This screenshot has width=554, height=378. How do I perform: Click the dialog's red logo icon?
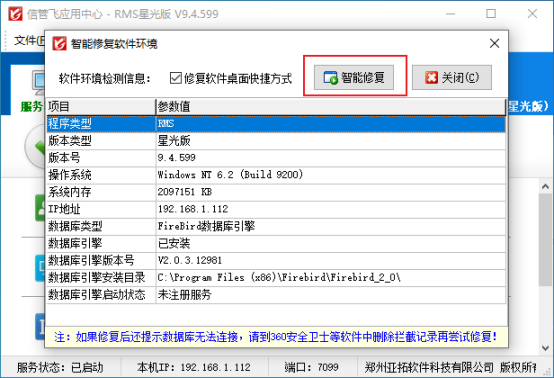click(x=59, y=43)
